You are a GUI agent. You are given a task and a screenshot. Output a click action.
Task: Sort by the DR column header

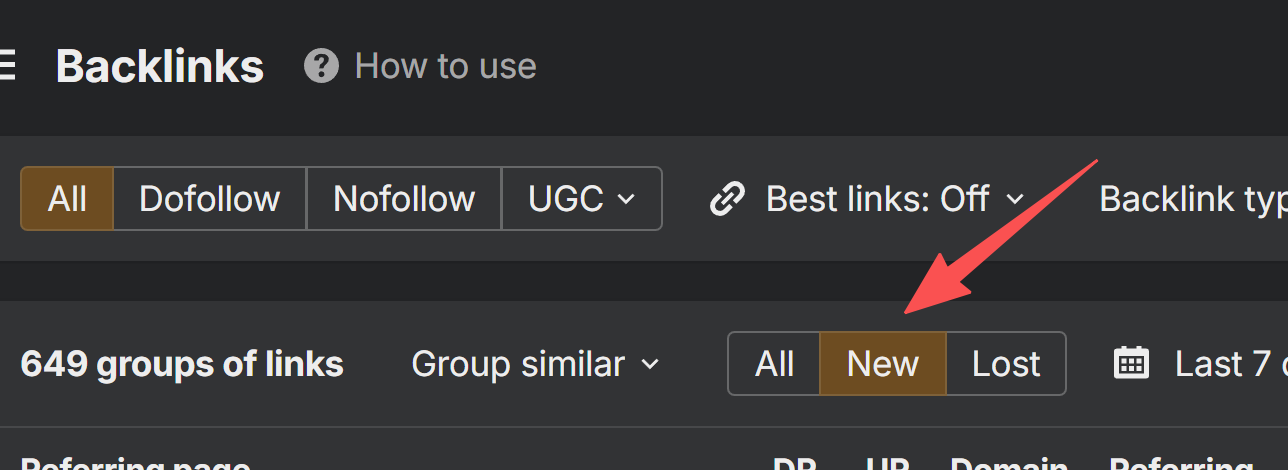point(795,463)
